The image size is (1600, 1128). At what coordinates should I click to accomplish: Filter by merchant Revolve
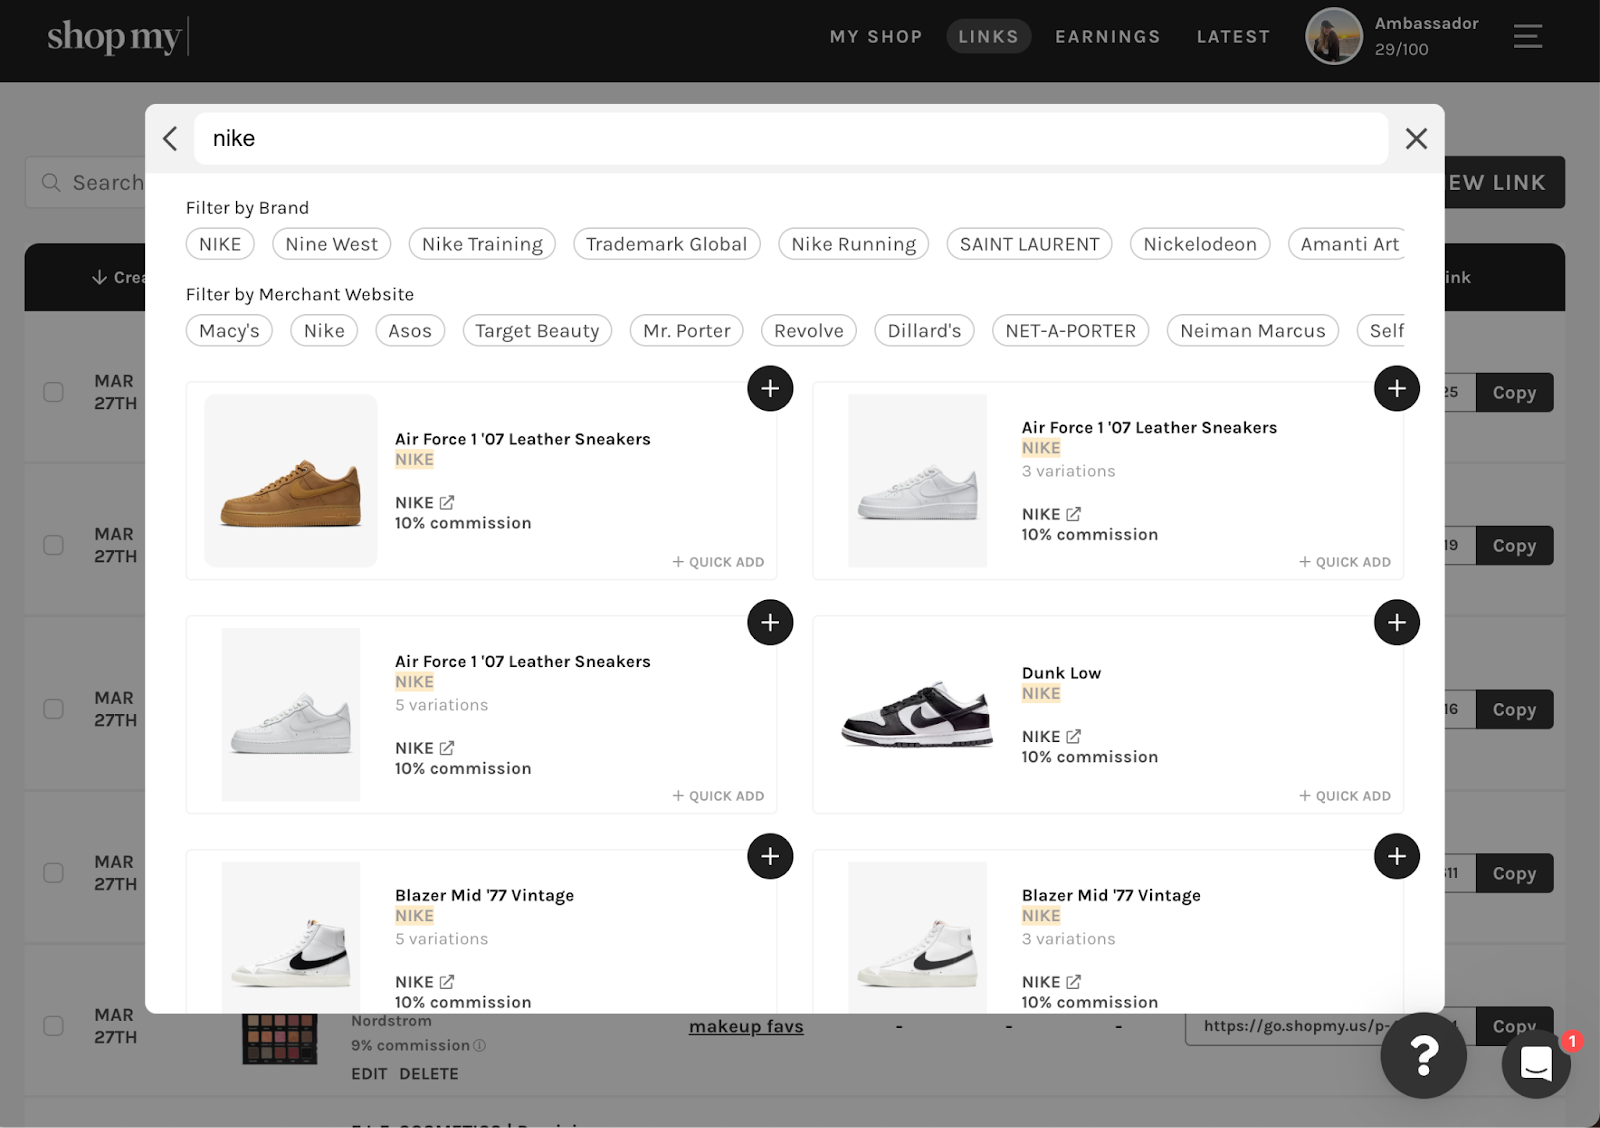tap(809, 331)
